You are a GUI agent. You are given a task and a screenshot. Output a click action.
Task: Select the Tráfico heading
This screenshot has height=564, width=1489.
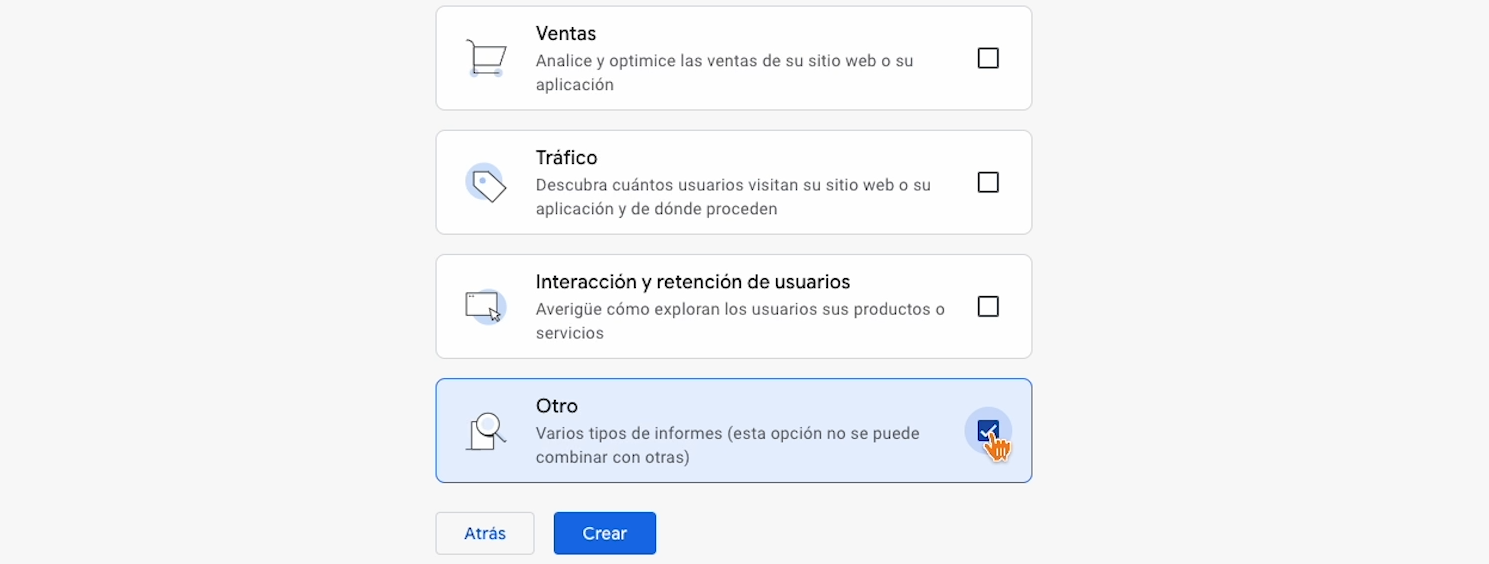pos(566,158)
